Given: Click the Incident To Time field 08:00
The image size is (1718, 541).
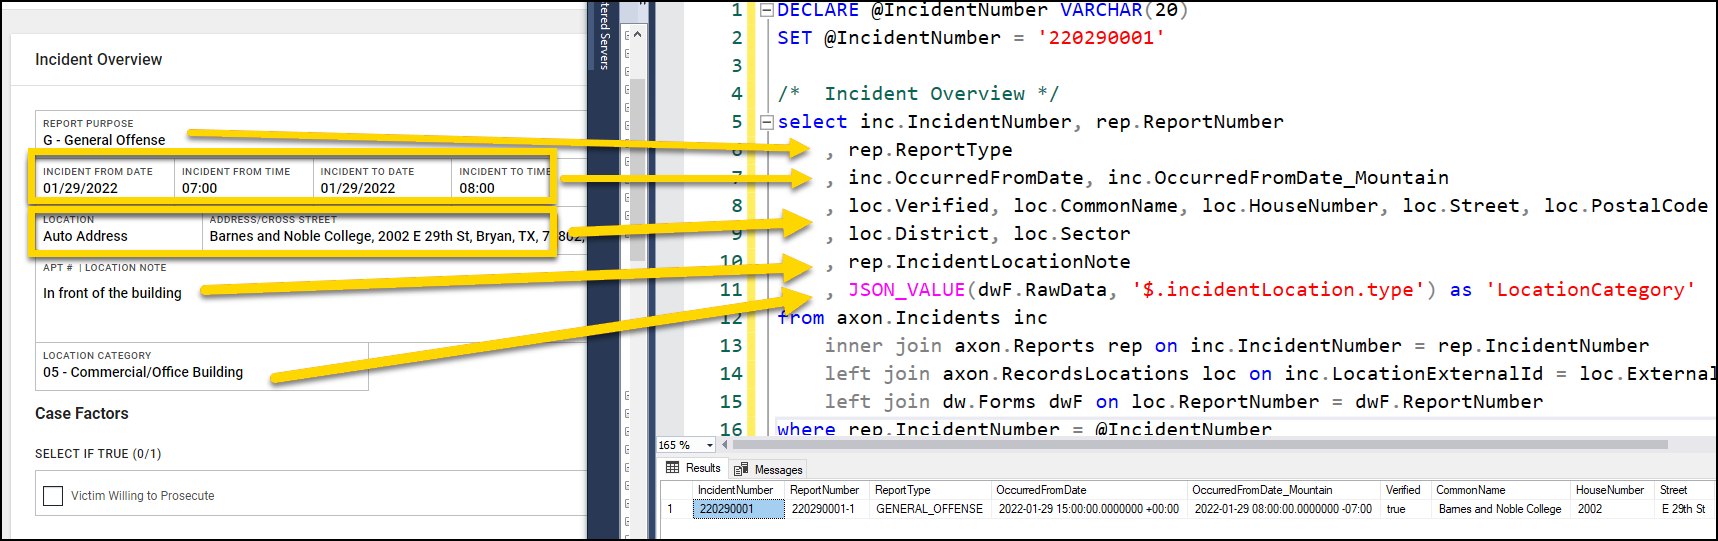Looking at the screenshot, I should pyautogui.click(x=502, y=180).
